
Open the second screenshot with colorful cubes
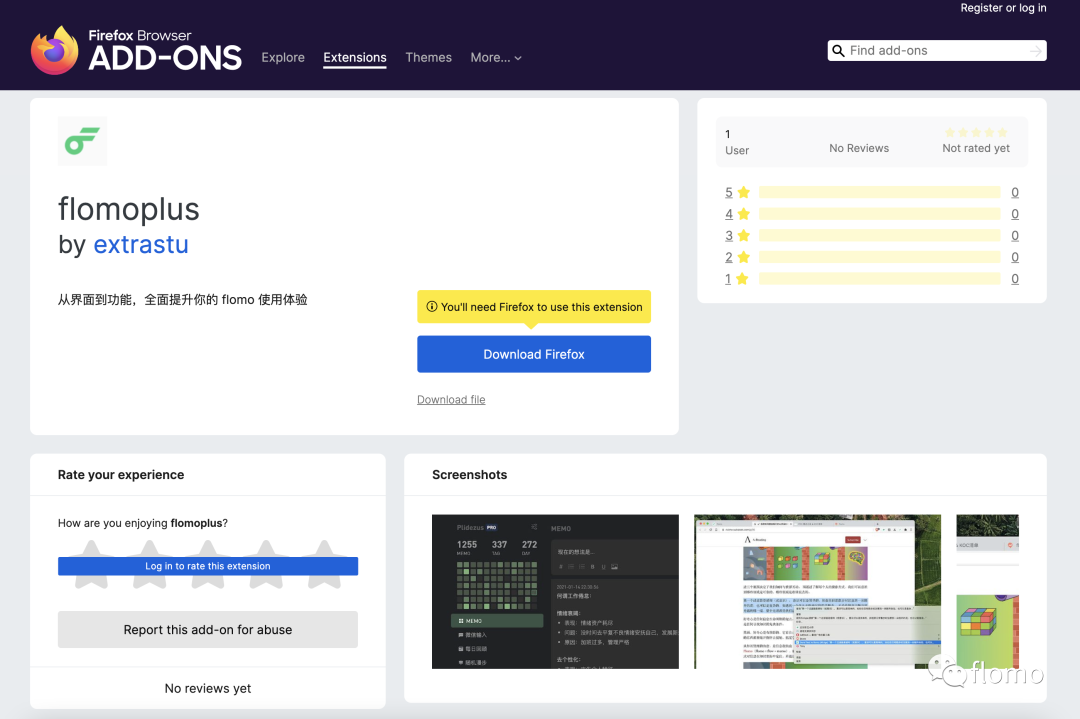pos(818,592)
